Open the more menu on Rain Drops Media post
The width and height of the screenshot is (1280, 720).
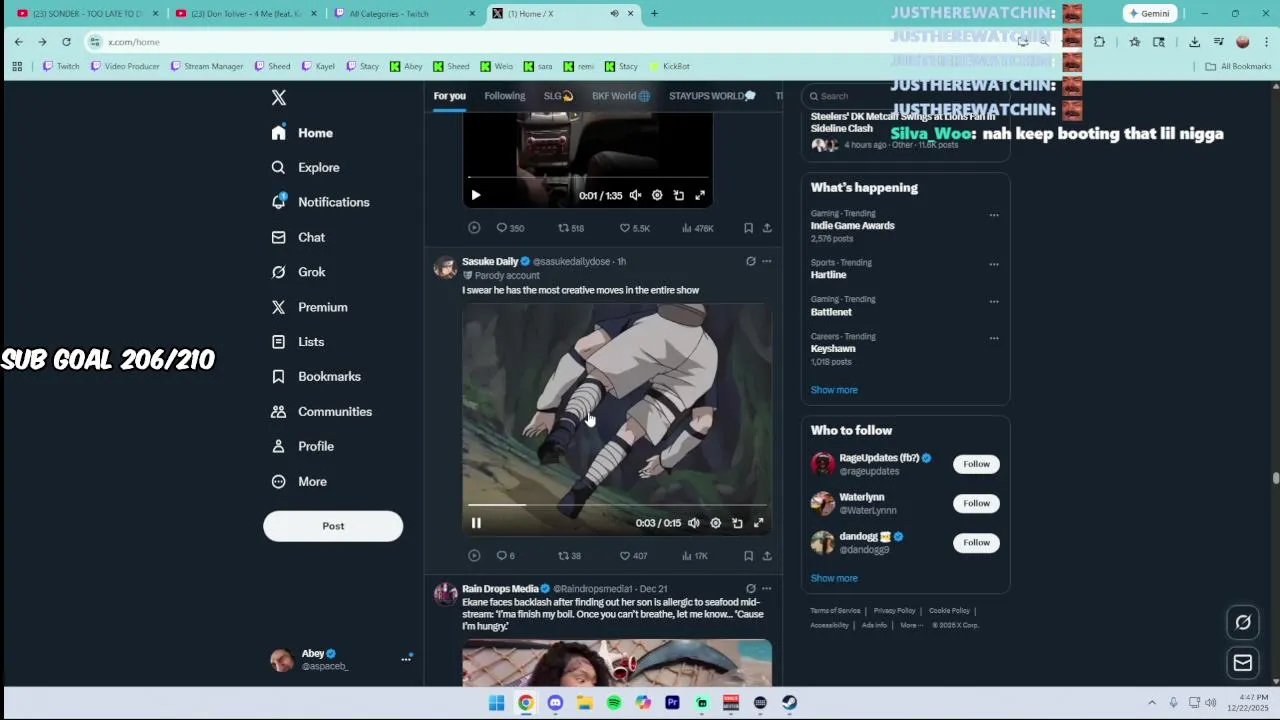(x=767, y=589)
